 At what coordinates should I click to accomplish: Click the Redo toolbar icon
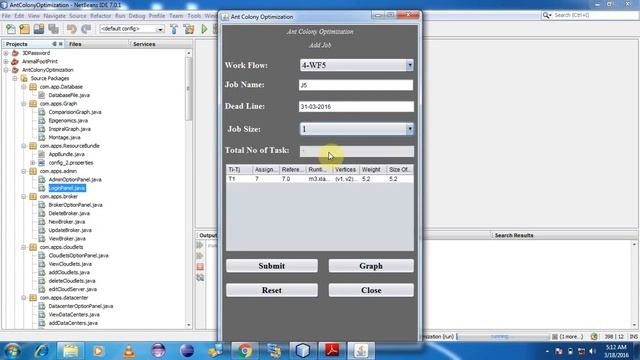[86, 29]
